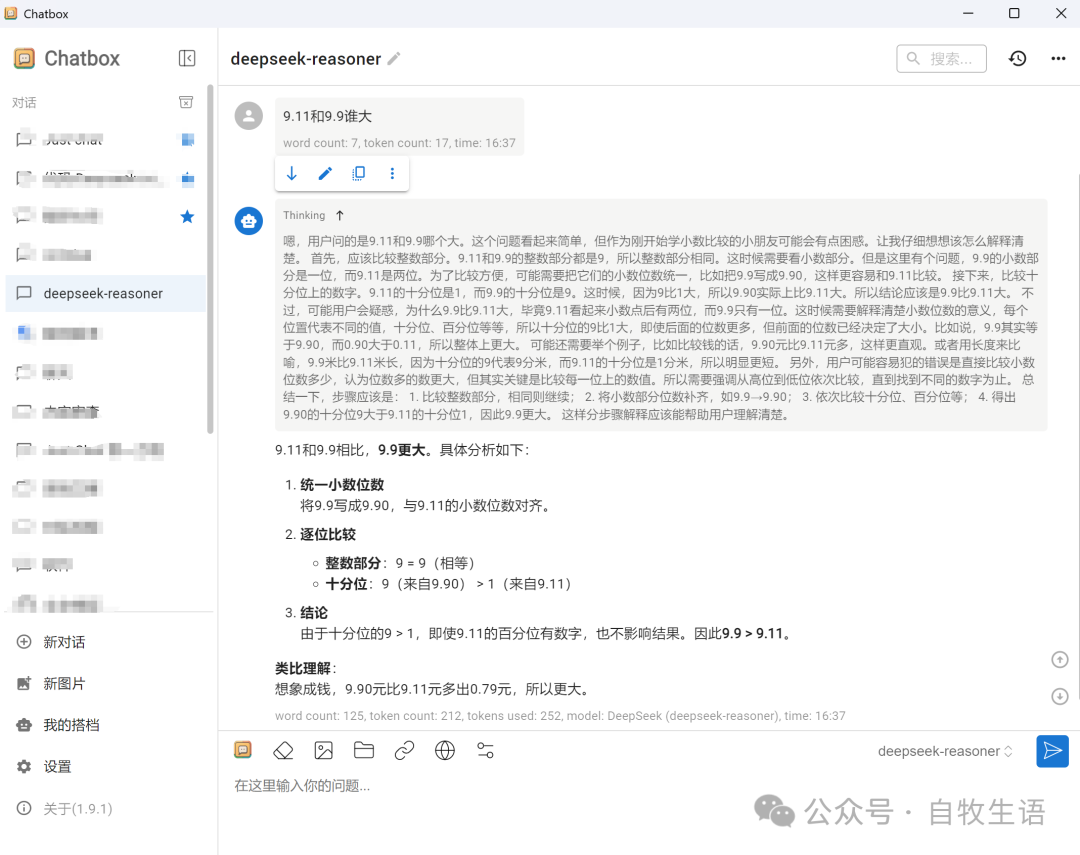The image size is (1080, 855).
Task: Click the first blurred conversation in list
Action: point(106,140)
